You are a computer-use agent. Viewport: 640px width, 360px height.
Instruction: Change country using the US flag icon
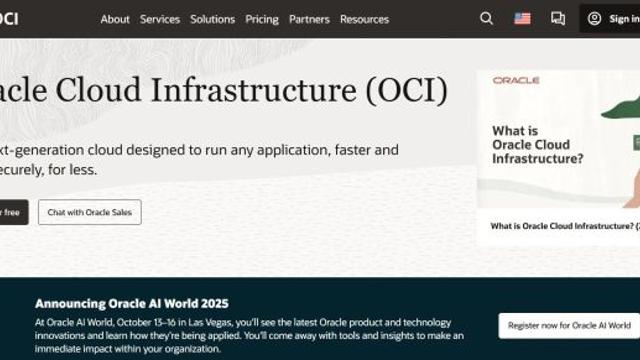tap(522, 18)
